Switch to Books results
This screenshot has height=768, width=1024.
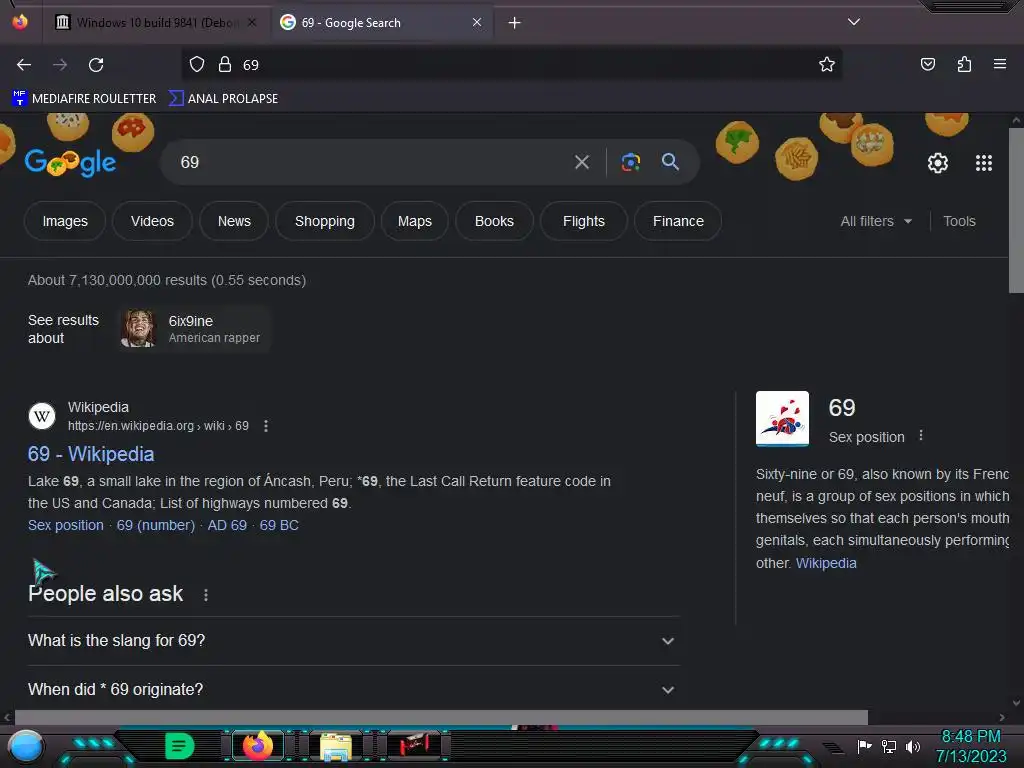(x=494, y=221)
